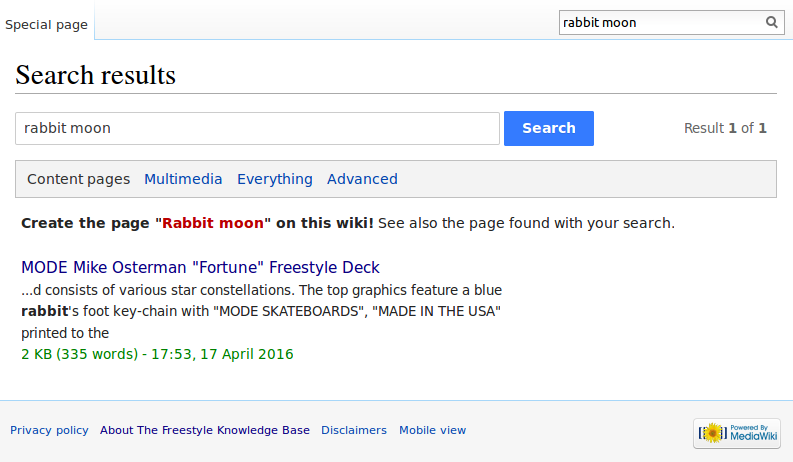This screenshot has height=462, width=793.
Task: Click the main rabbit moon search input
Action: pos(257,128)
